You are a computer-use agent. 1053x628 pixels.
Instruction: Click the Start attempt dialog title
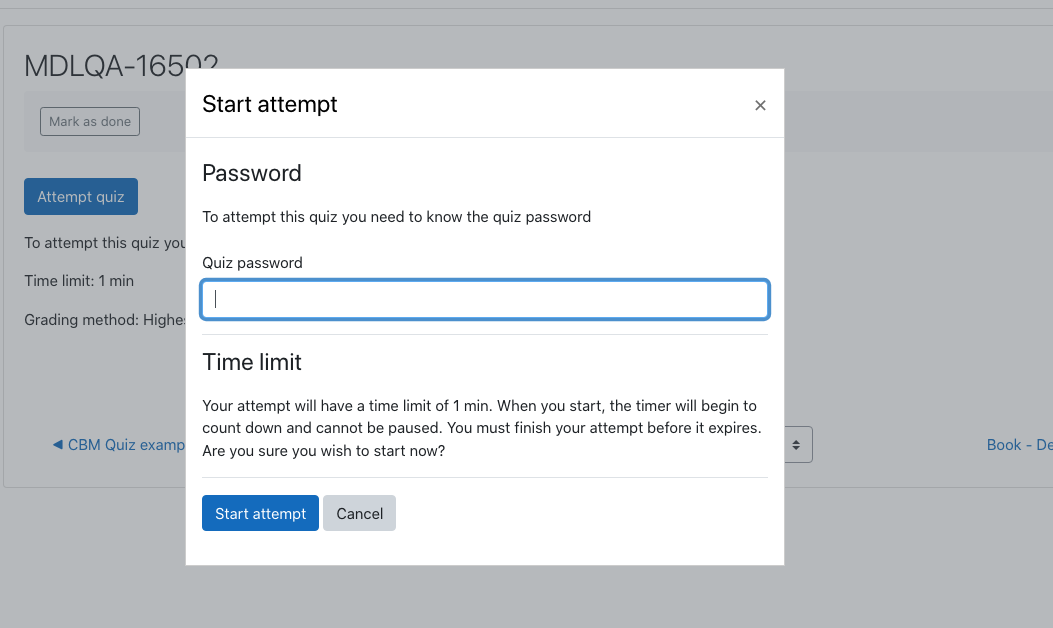coord(269,104)
